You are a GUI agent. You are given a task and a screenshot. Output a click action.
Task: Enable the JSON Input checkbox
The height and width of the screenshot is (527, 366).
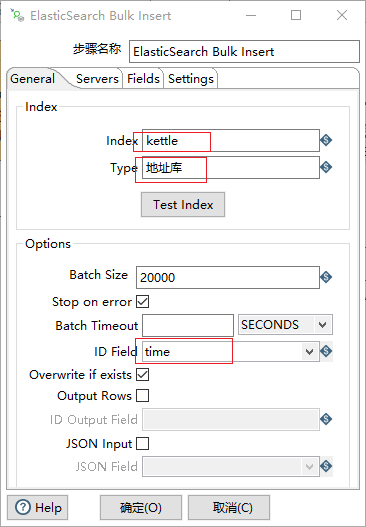point(143,444)
